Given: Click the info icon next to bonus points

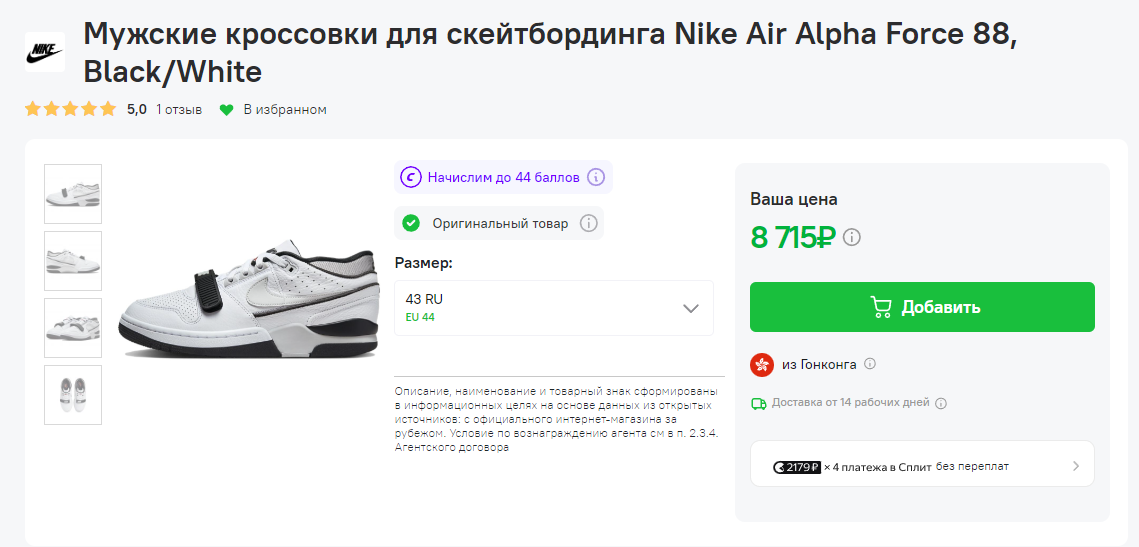Looking at the screenshot, I should pyautogui.click(x=596, y=177).
